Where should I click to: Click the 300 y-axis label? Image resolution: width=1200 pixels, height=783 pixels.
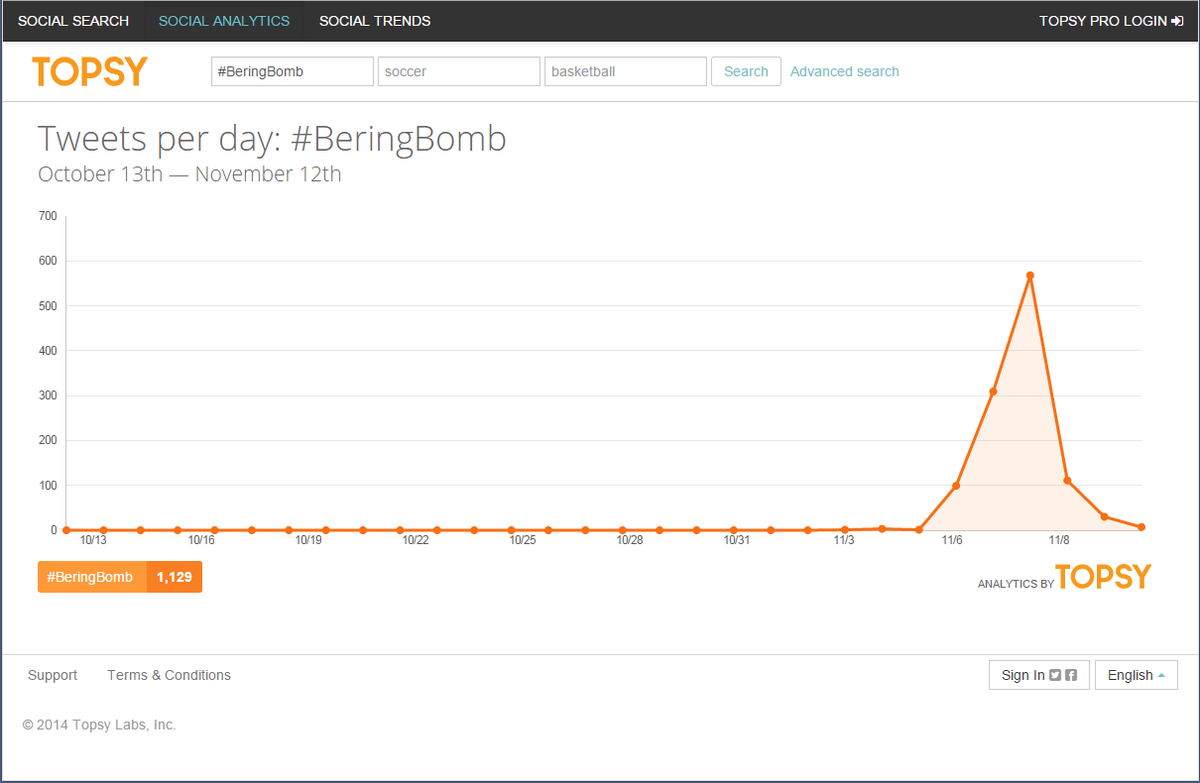click(47, 396)
